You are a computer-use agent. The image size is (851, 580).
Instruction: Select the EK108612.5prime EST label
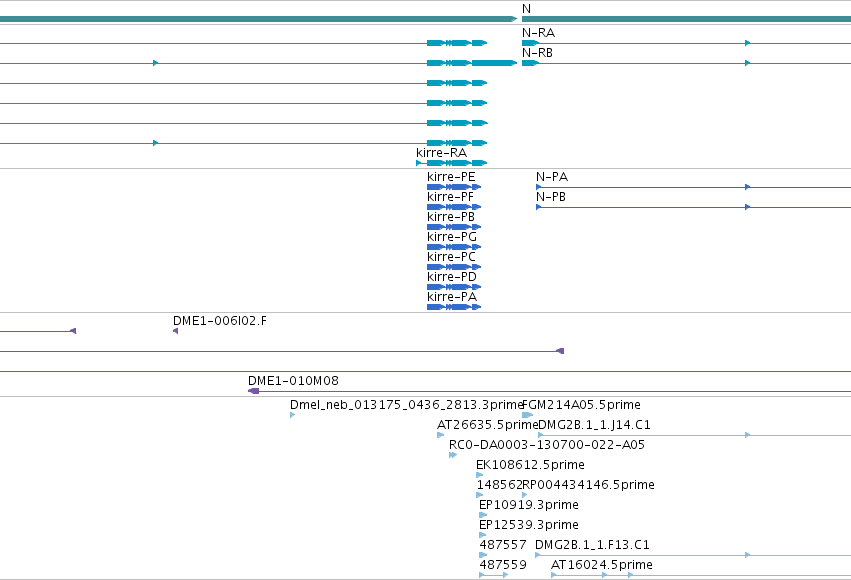click(x=530, y=465)
